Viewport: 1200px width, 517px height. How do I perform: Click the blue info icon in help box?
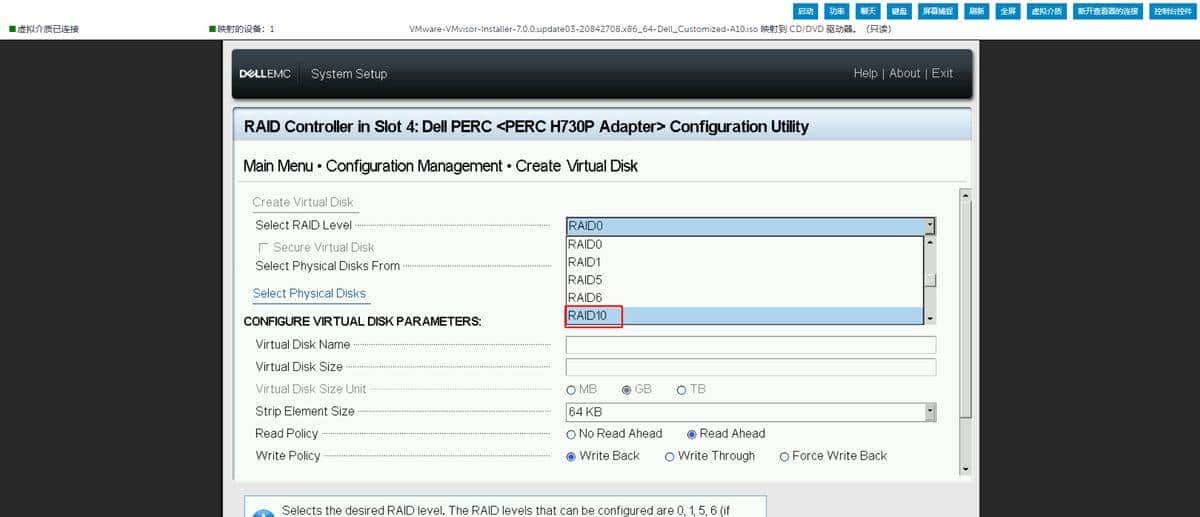(263, 515)
